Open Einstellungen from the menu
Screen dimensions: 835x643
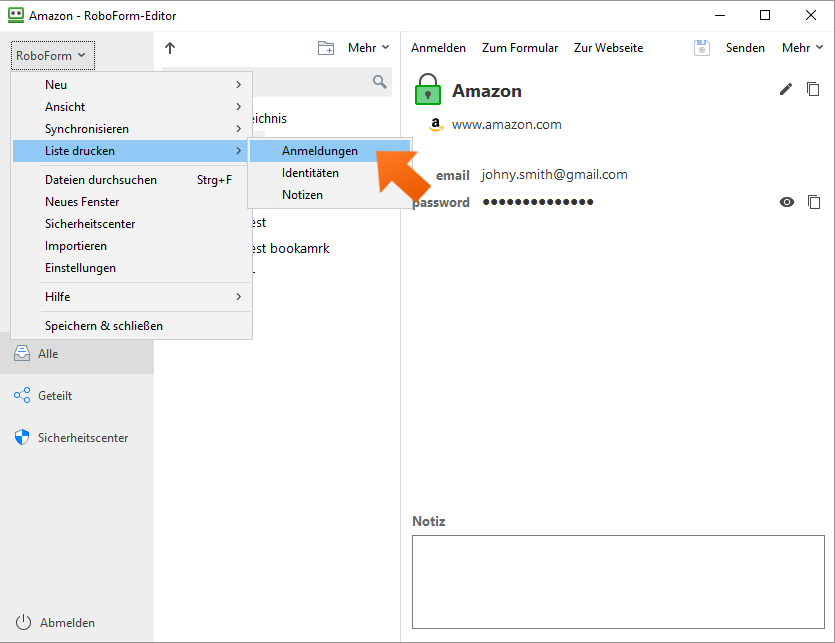click(x=132, y=268)
